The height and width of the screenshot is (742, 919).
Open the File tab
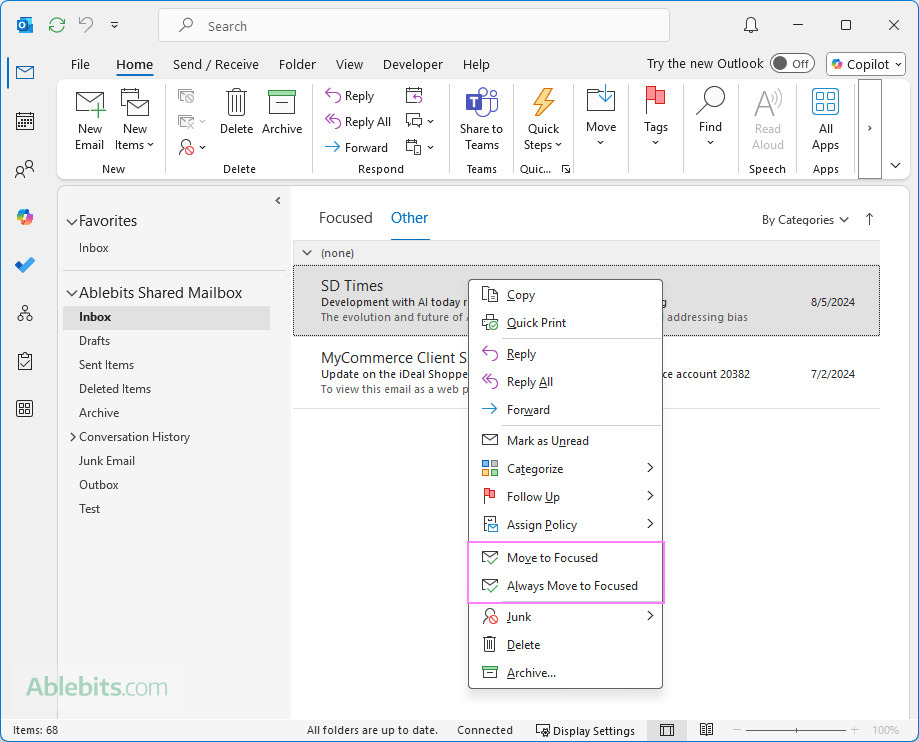(x=80, y=64)
